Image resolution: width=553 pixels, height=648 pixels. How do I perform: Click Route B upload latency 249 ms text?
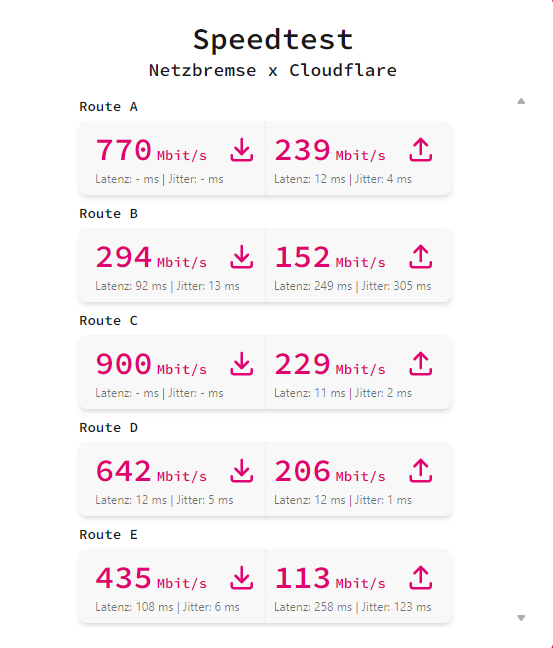[313, 286]
